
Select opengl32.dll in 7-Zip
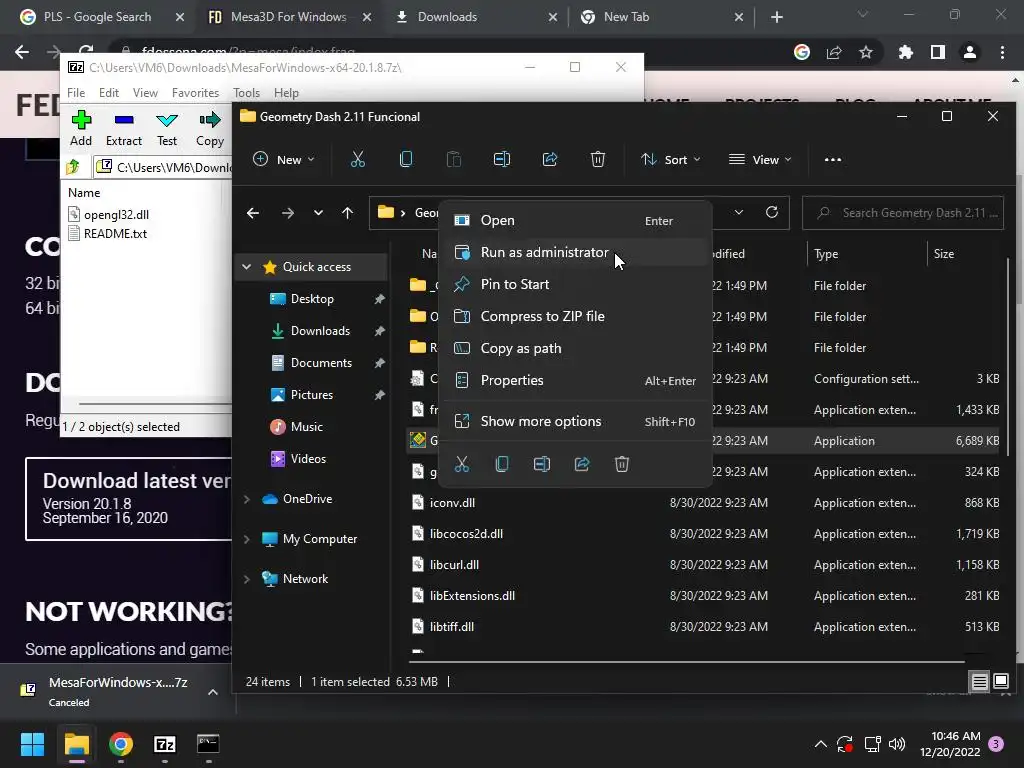[109, 214]
